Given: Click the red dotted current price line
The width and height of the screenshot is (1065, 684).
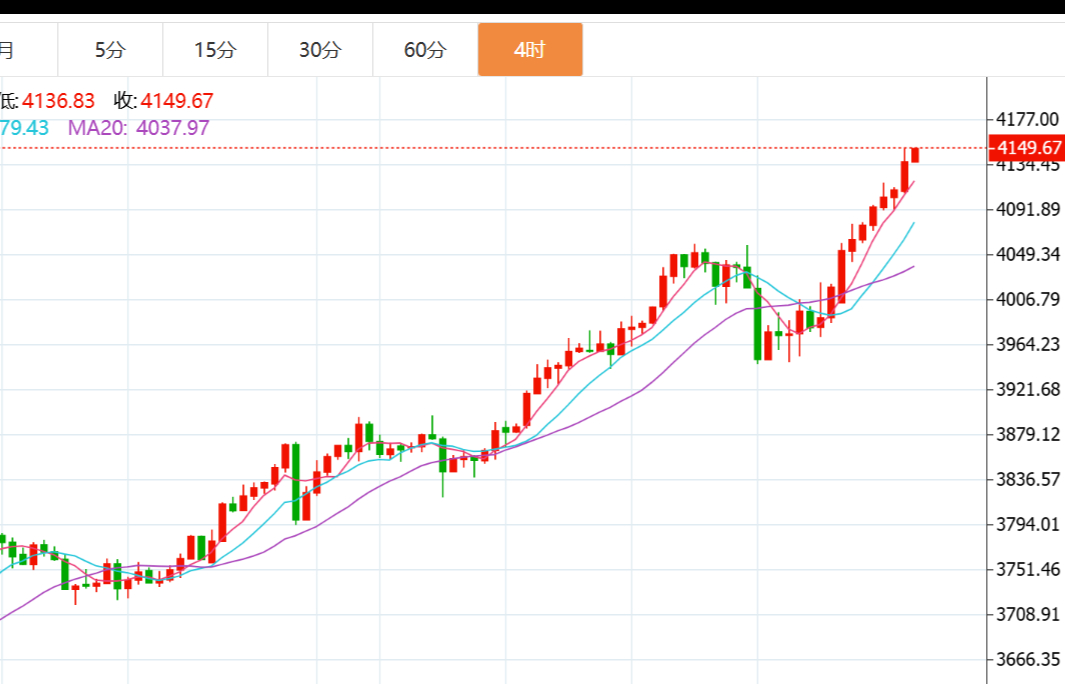Looking at the screenshot, I should 500,148.
